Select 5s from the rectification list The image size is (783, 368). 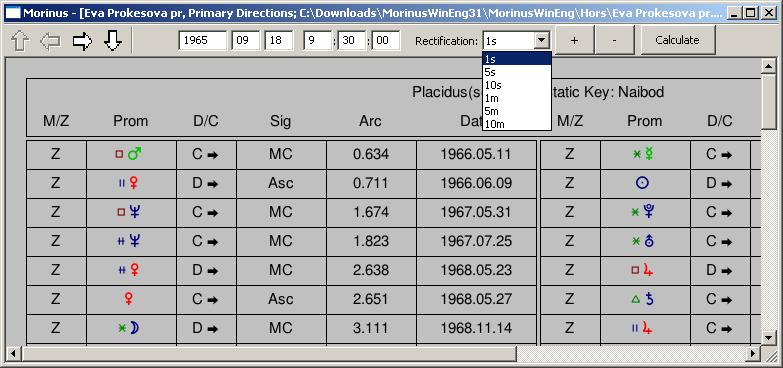click(517, 72)
